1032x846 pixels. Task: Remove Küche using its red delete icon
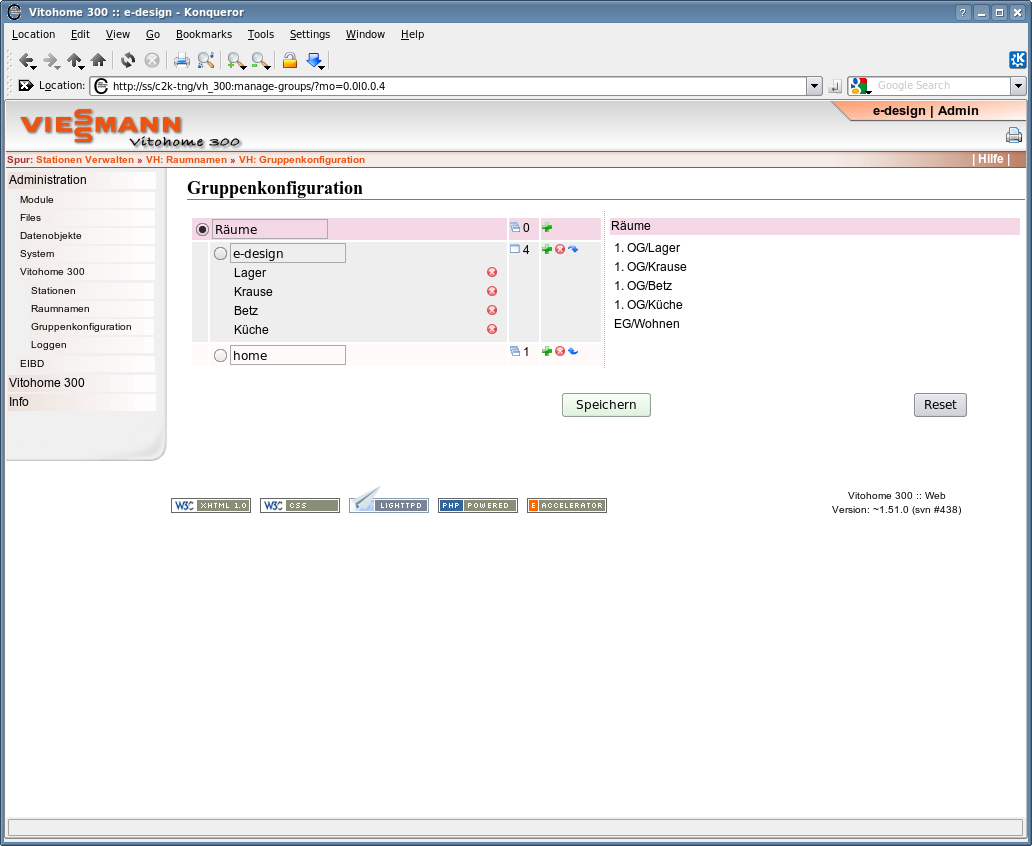pyautogui.click(x=492, y=329)
